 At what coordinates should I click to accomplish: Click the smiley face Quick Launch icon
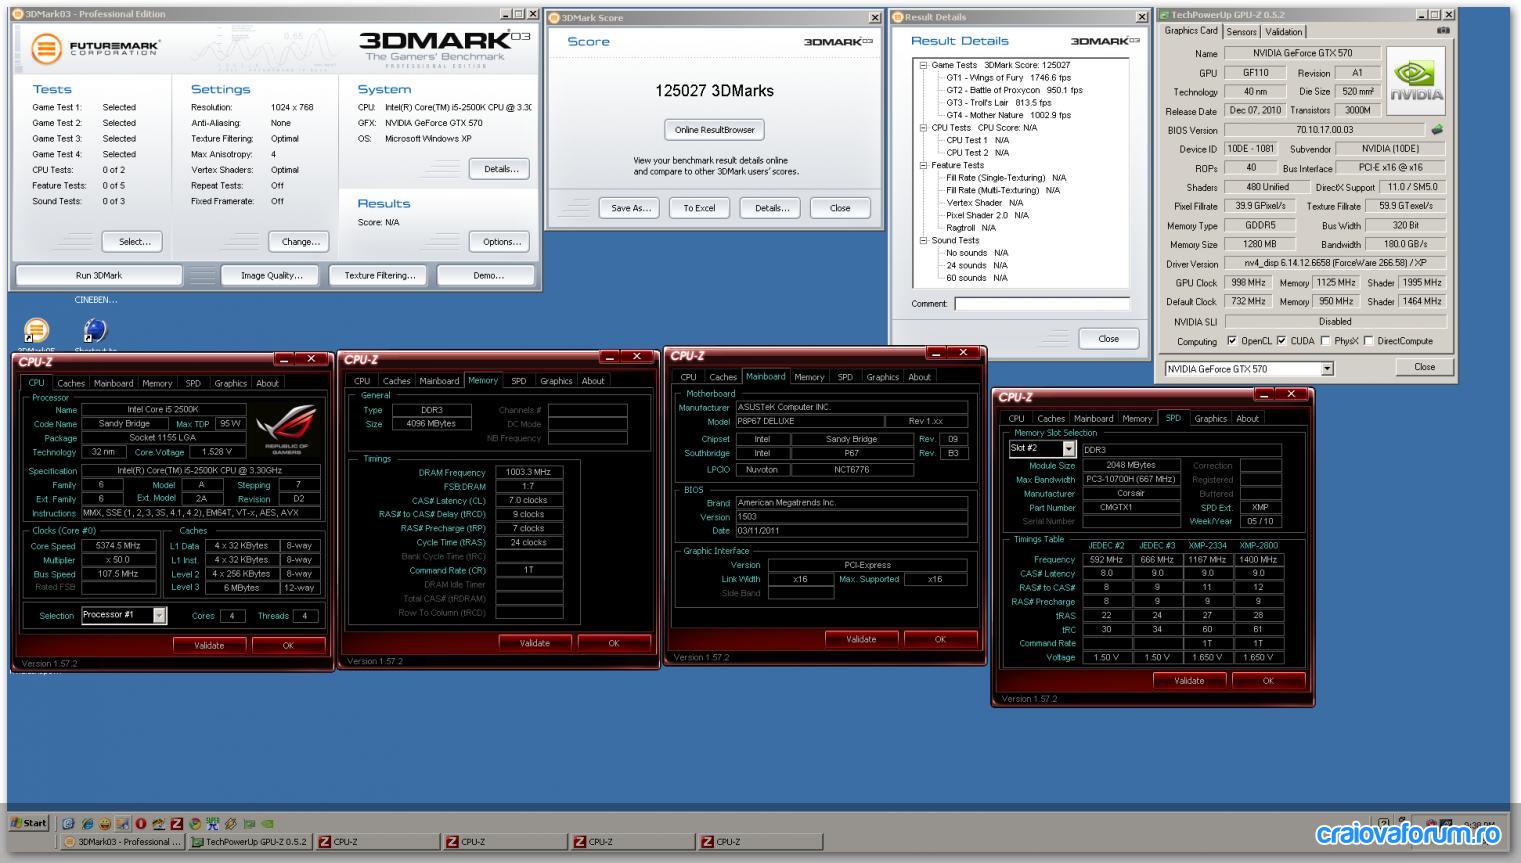click(x=104, y=824)
